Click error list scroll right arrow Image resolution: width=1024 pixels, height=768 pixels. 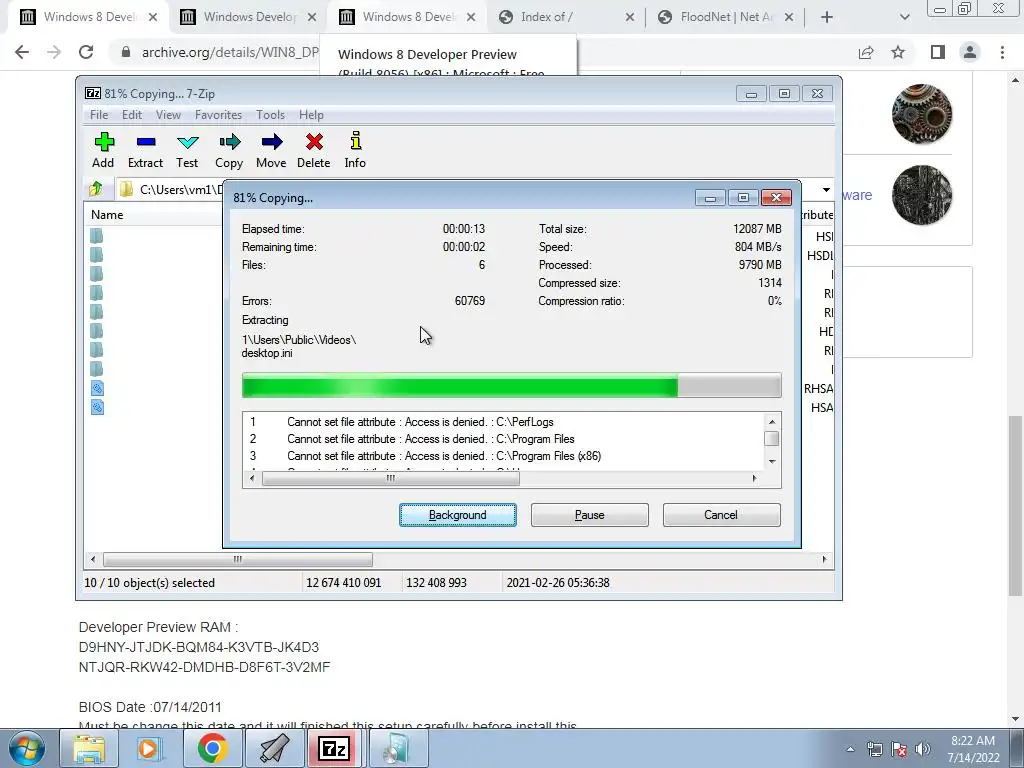click(x=754, y=478)
